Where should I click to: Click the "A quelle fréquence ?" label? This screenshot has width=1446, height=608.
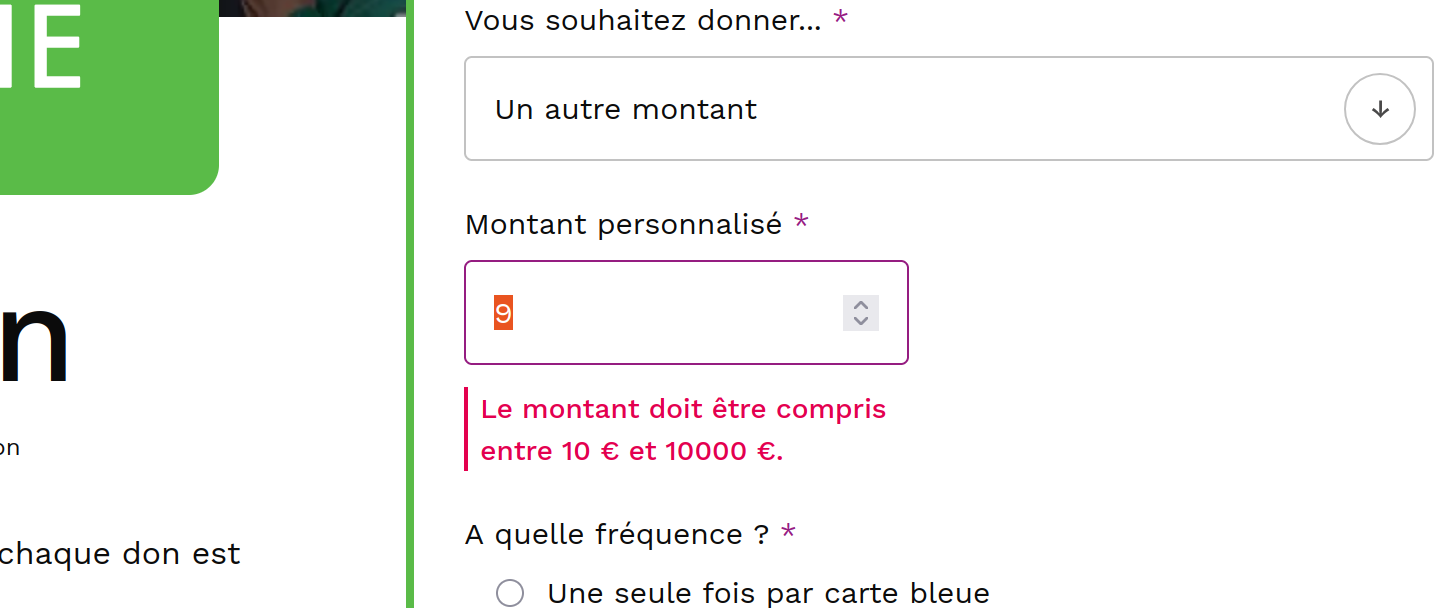pos(616,535)
